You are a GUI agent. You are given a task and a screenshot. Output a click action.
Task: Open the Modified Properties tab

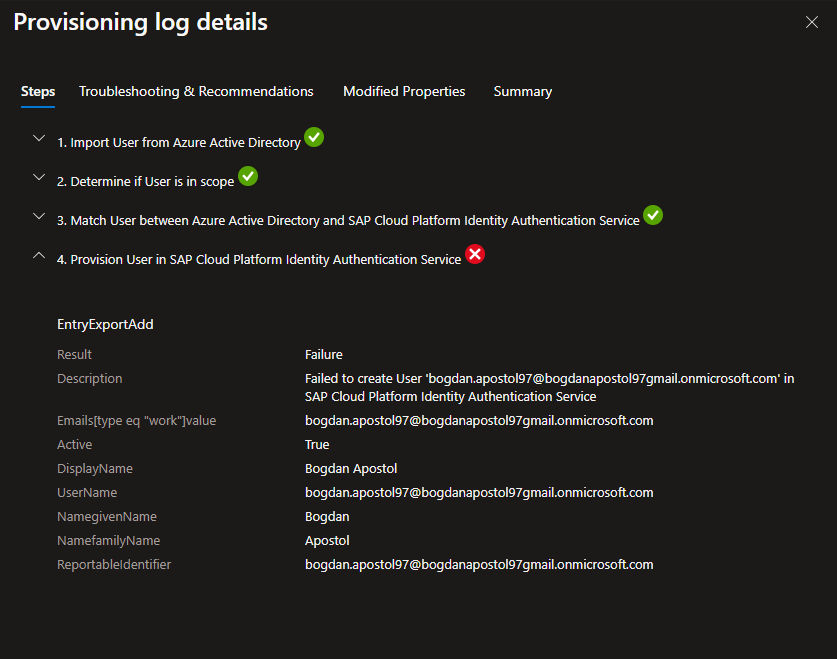click(x=404, y=91)
